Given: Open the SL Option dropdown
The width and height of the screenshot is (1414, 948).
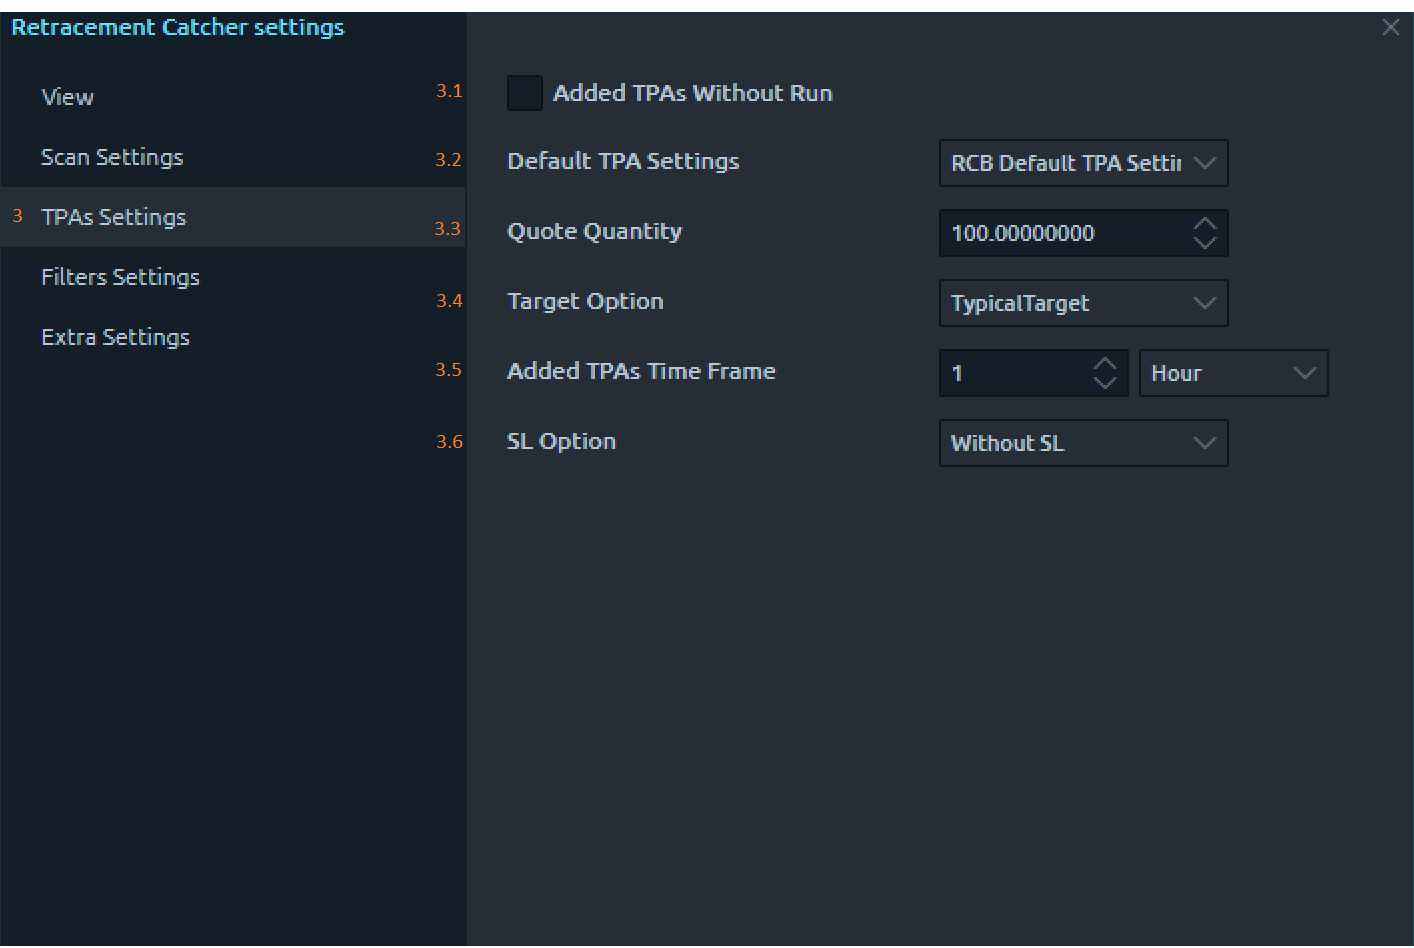Looking at the screenshot, I should (1066, 443).
